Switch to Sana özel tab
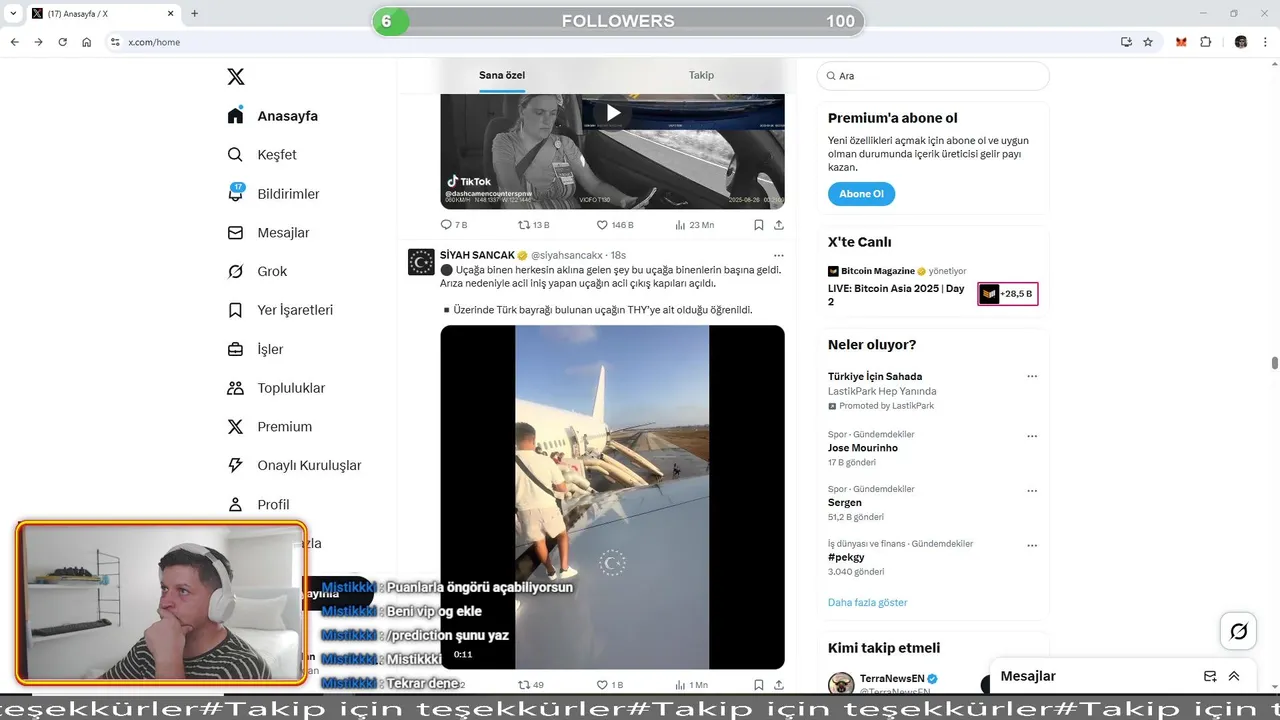1280x720 pixels. (x=502, y=75)
